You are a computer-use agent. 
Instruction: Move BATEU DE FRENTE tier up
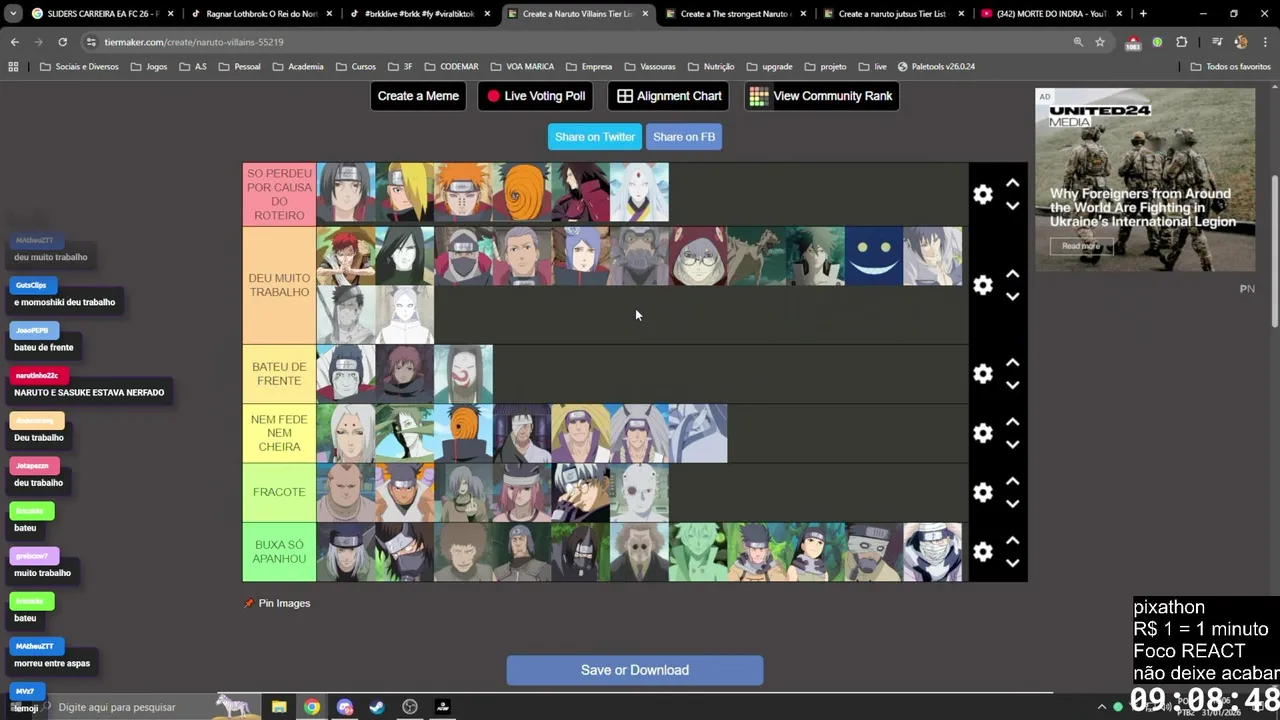pyautogui.click(x=1012, y=362)
